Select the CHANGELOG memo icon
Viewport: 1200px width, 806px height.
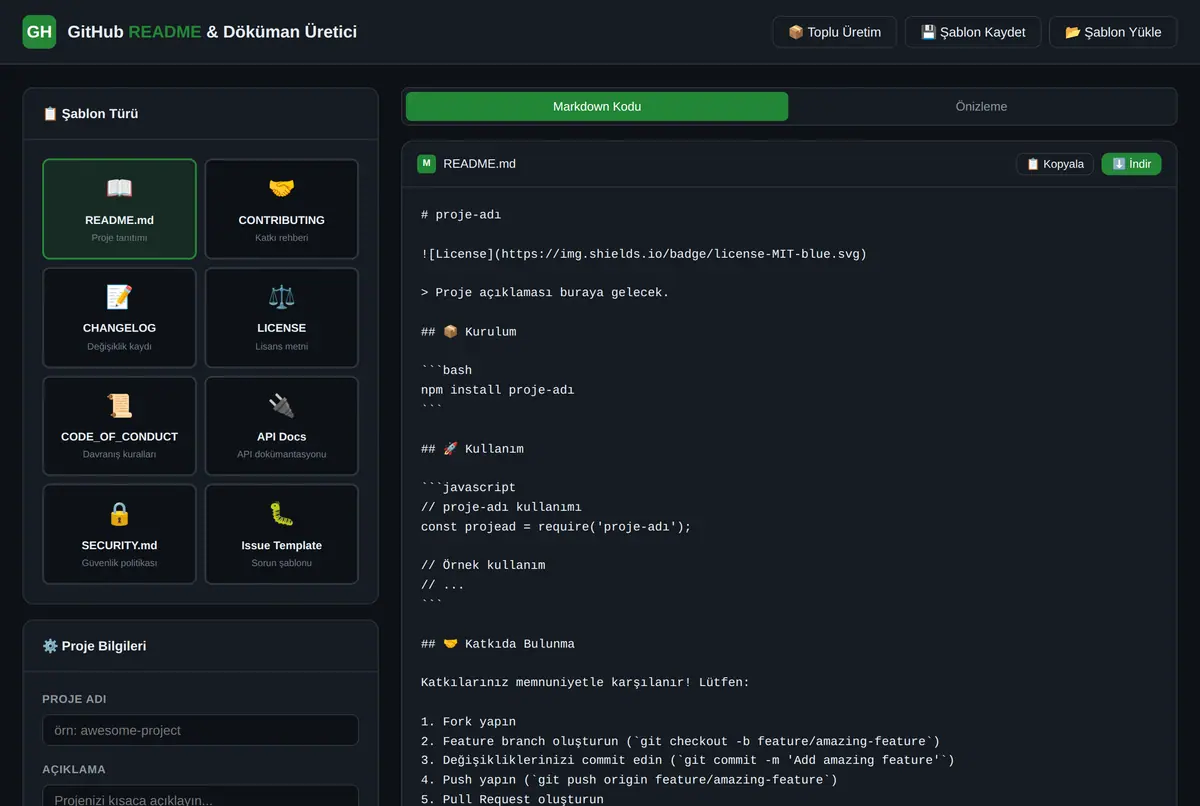pos(119,297)
